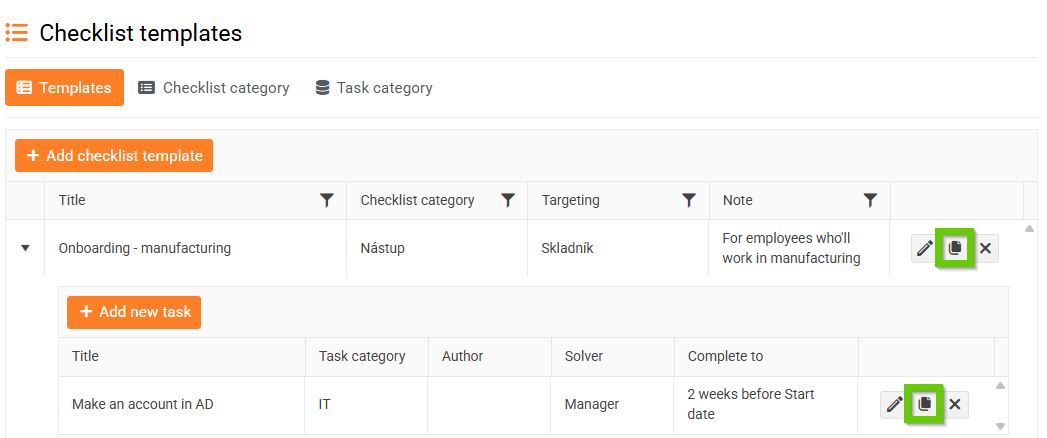This screenshot has height=438, width=1047.
Task: Copy the Make an account in AD task
Action: pos(925,404)
